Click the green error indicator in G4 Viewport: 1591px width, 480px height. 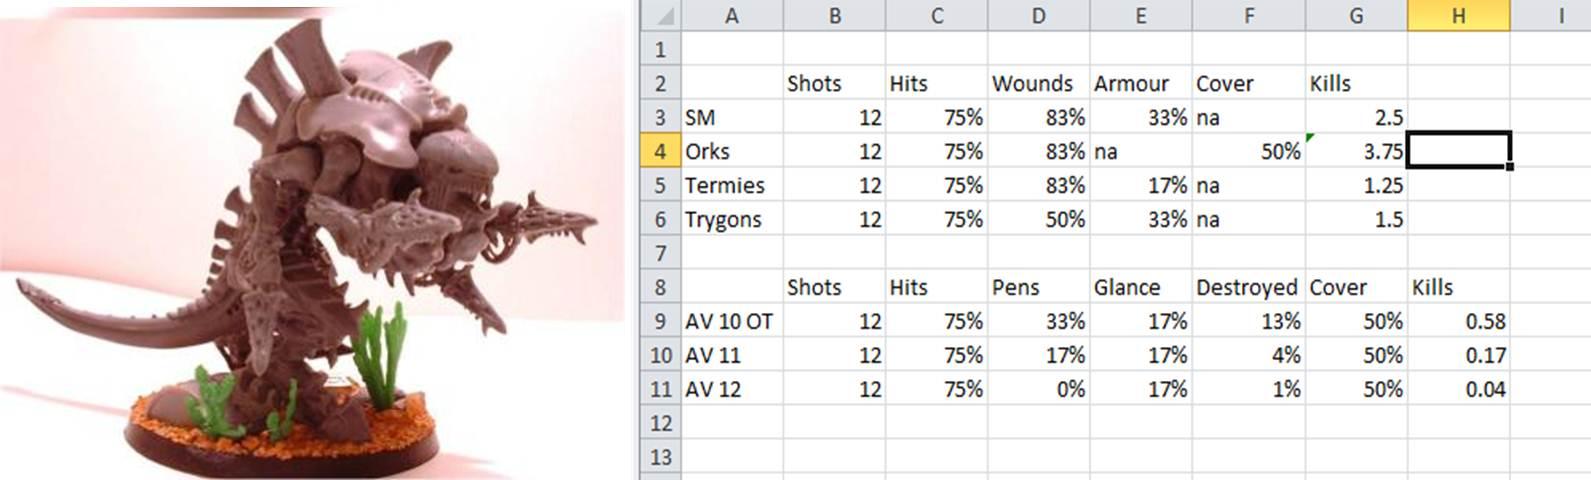(1311, 139)
